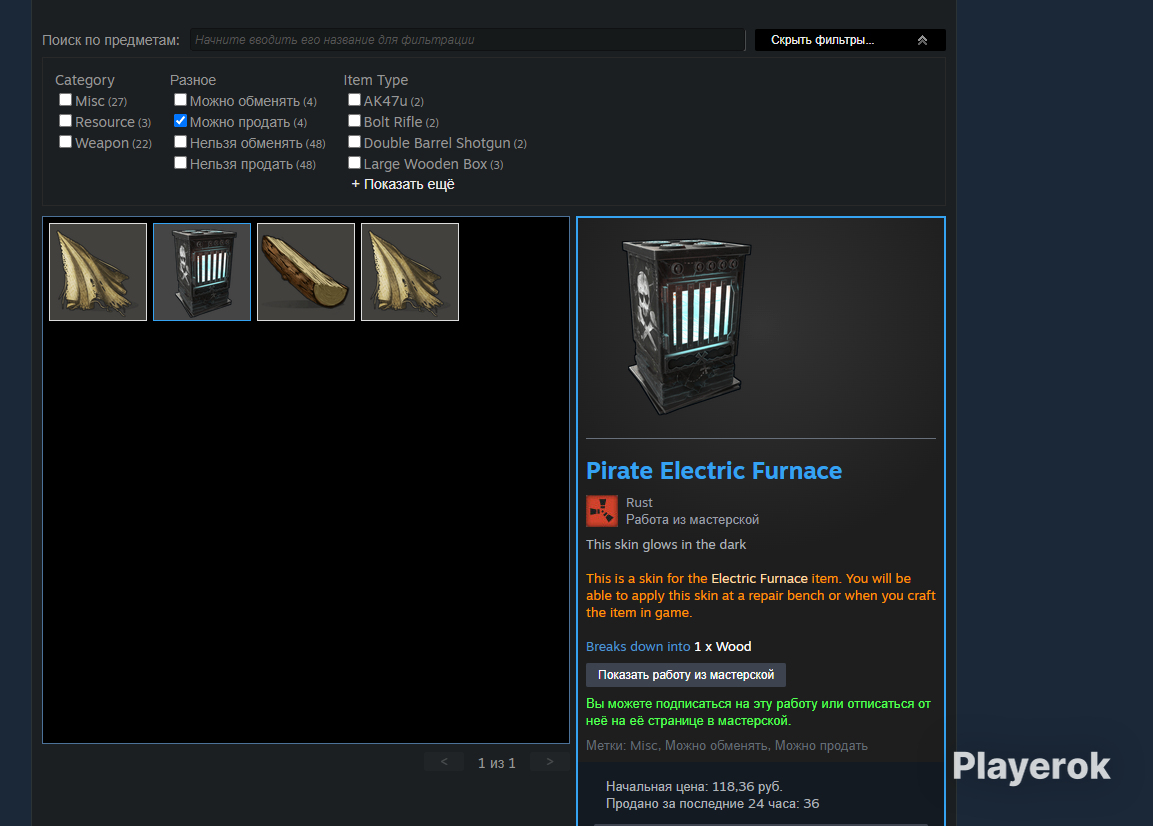1153x826 pixels.
Task: Click the Rust game logo icon
Action: pyautogui.click(x=602, y=510)
